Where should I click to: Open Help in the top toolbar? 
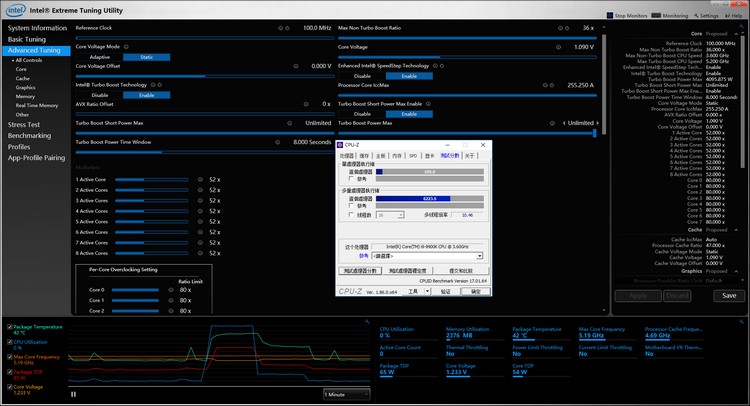(734, 16)
